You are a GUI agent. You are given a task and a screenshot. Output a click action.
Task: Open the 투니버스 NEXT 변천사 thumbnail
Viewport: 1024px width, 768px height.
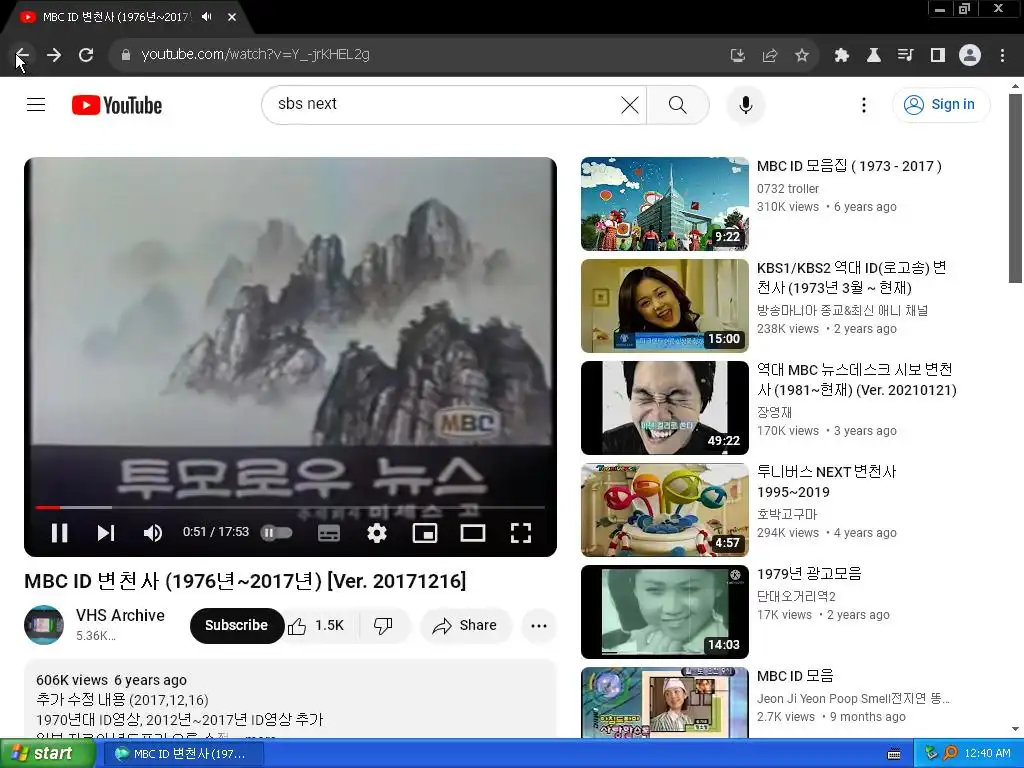pyautogui.click(x=665, y=509)
